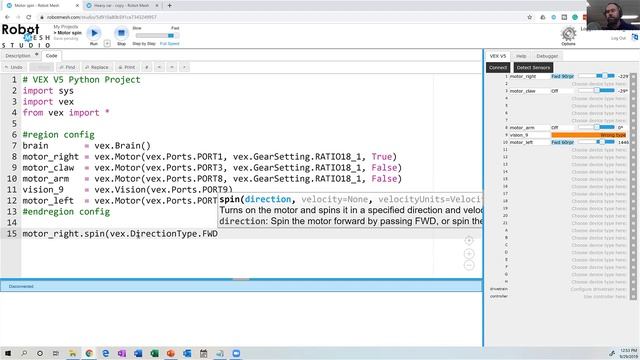
Task: Adjust the motor_claw velocity slider
Action: [x=596, y=91]
